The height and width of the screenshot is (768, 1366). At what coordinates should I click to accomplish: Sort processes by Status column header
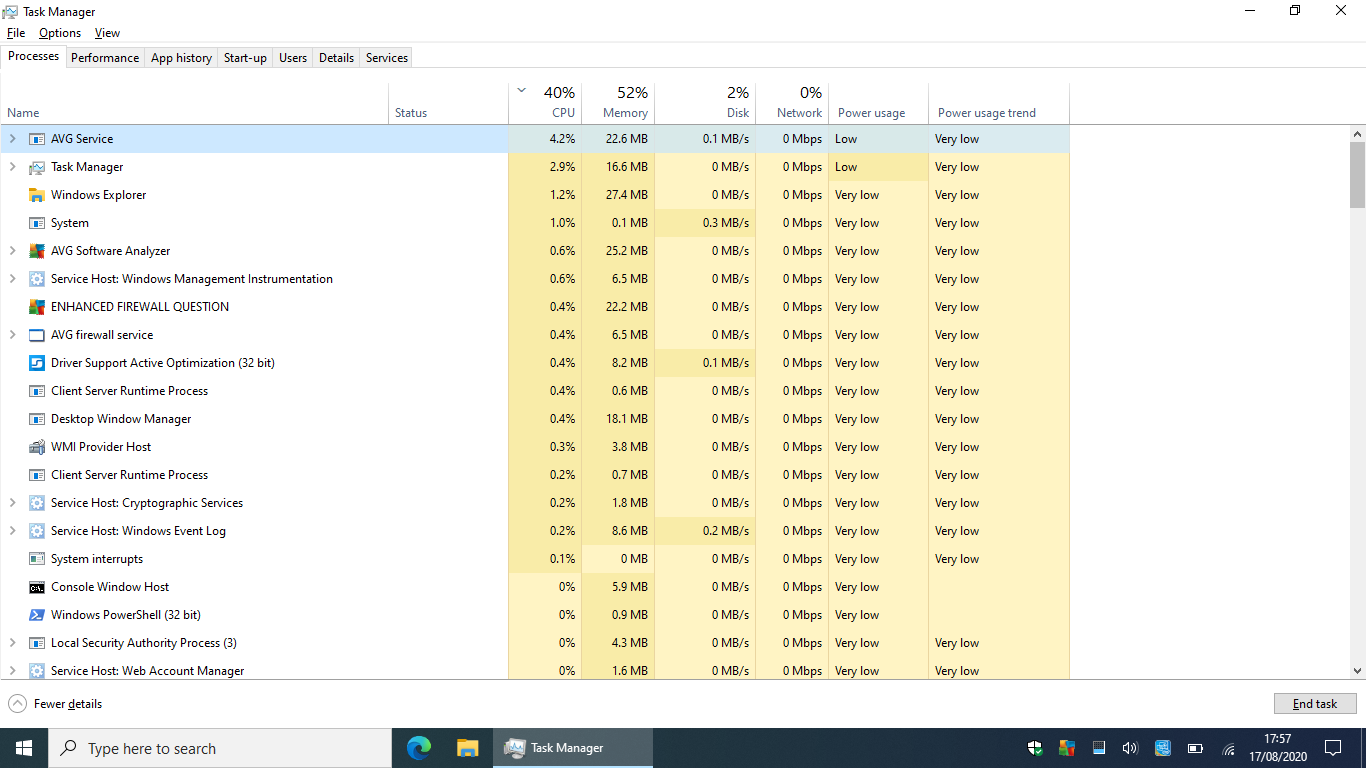click(x=448, y=102)
